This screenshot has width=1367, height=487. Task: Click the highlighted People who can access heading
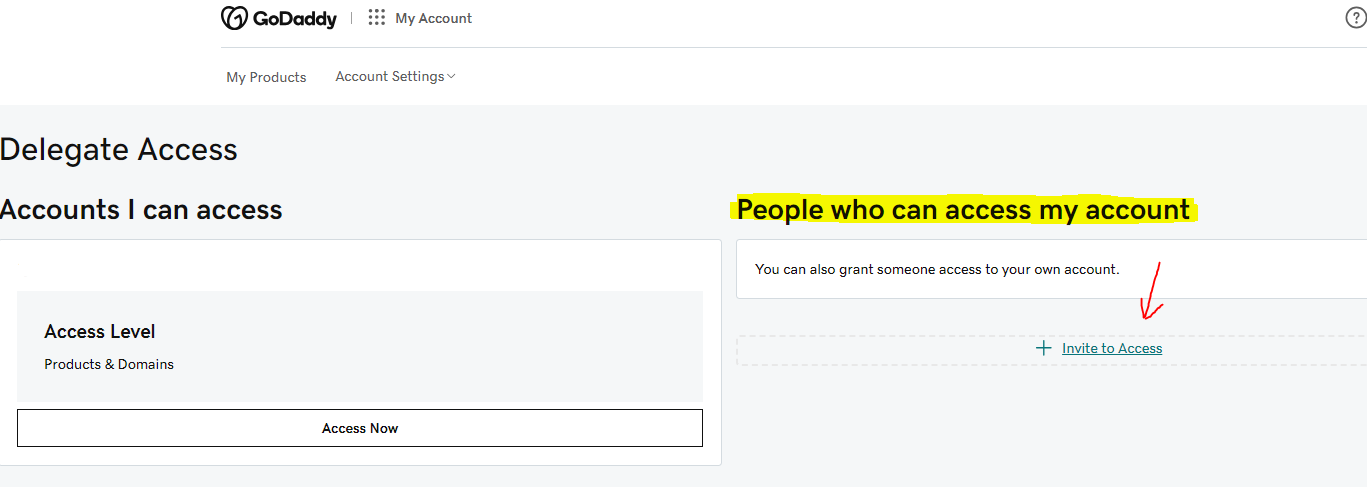(964, 210)
